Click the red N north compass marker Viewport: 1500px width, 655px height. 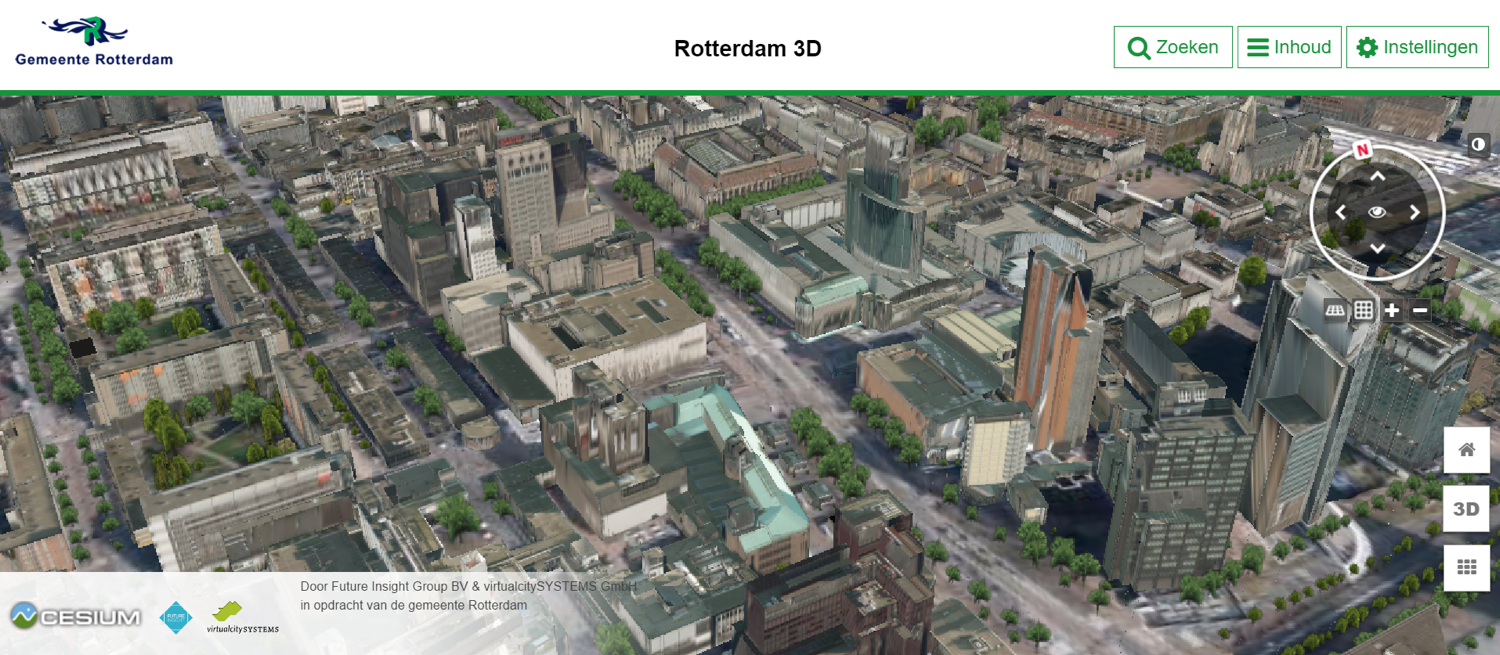click(1362, 150)
